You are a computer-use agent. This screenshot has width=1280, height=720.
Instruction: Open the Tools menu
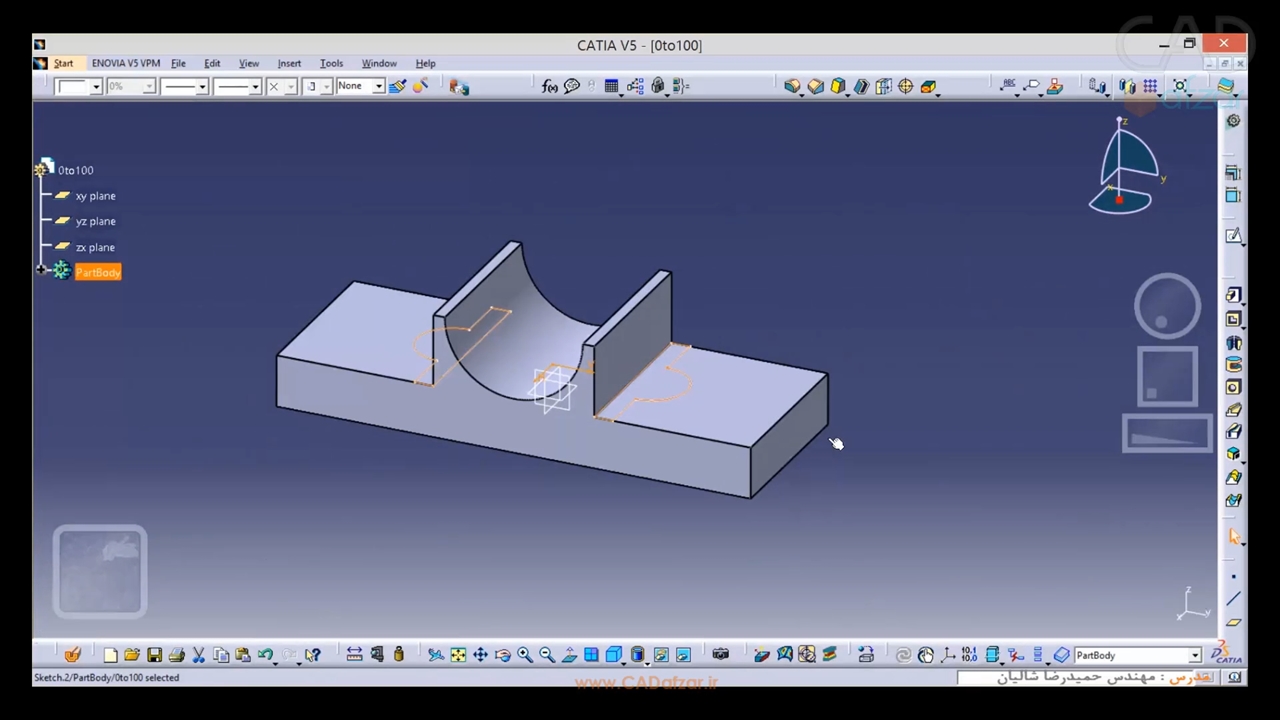pyautogui.click(x=331, y=63)
